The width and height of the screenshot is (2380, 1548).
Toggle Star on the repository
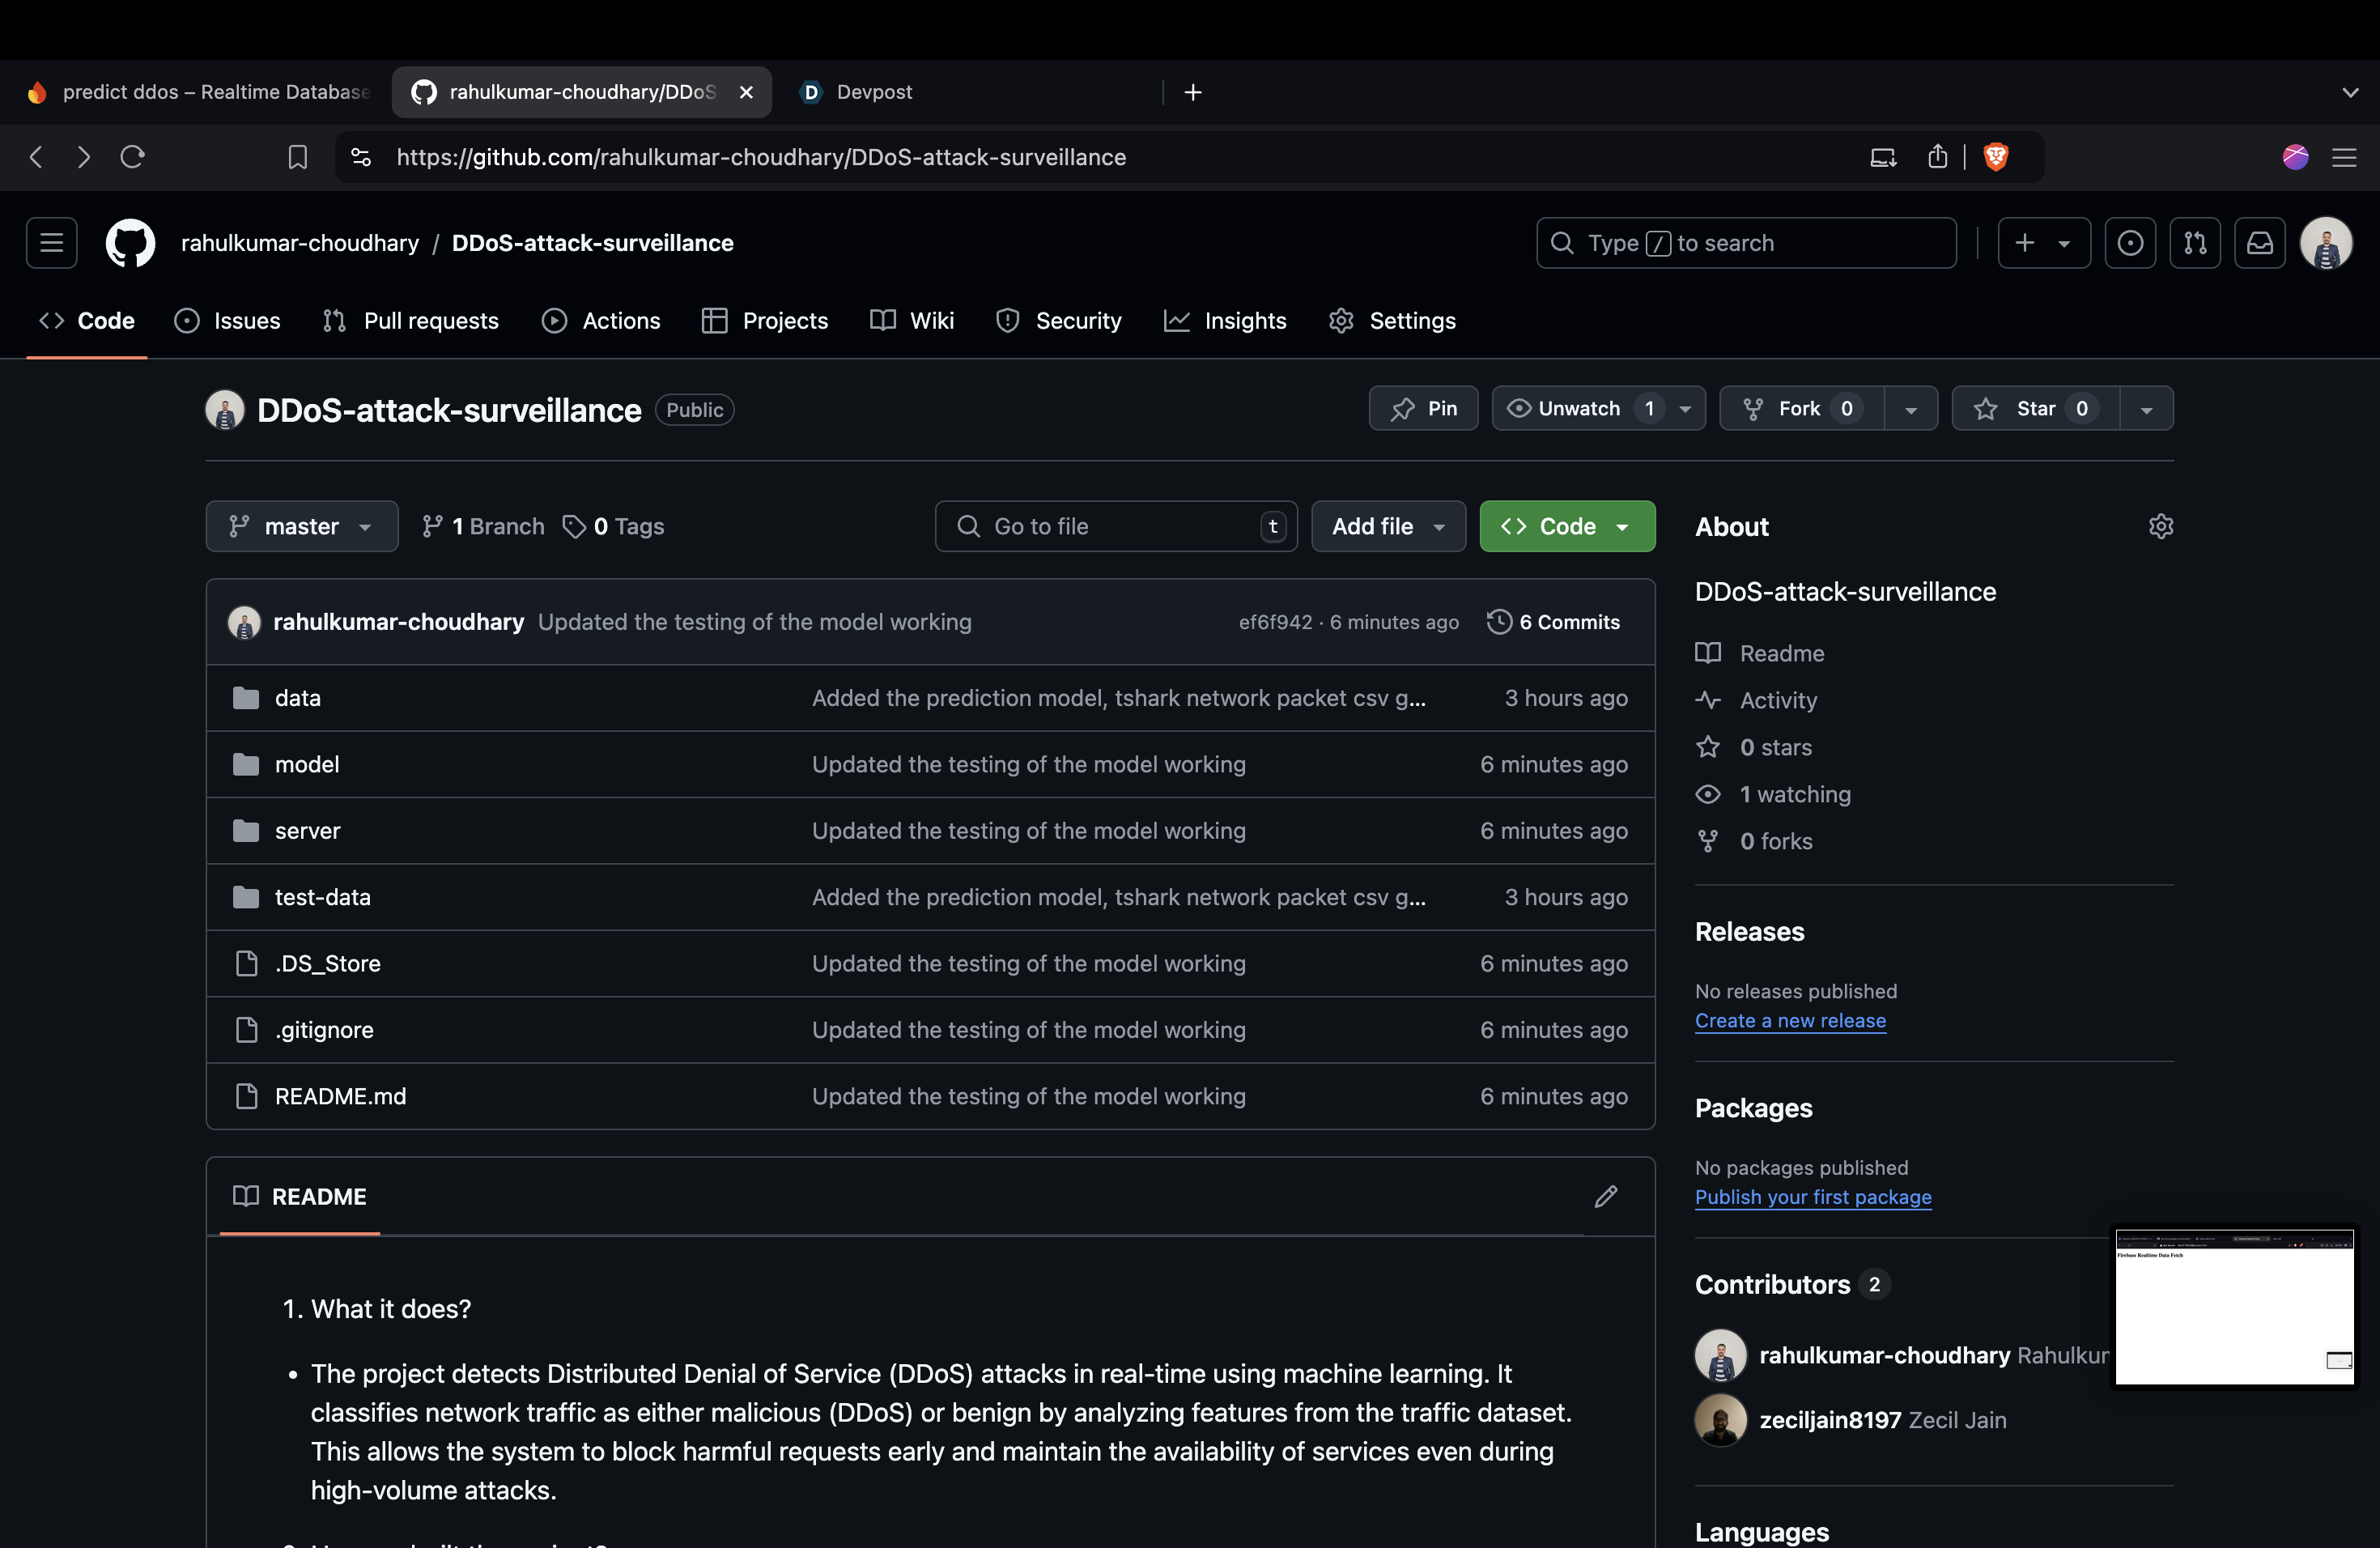[2034, 408]
